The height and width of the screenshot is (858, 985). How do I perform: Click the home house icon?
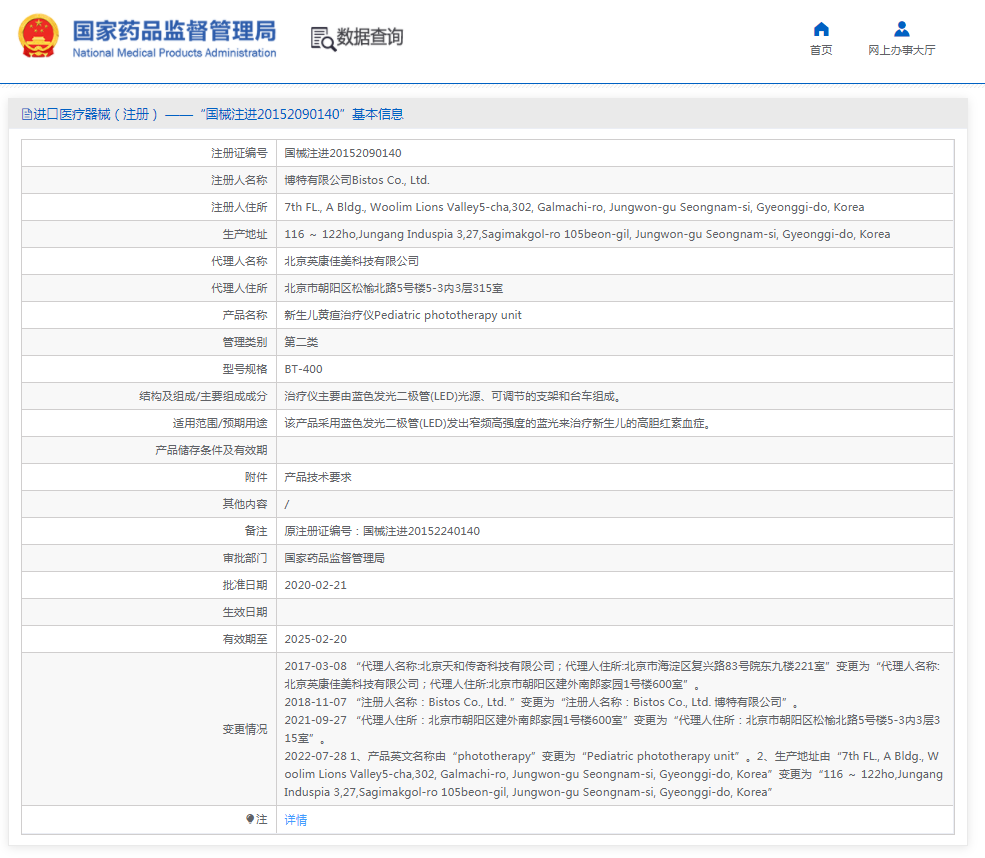point(821,29)
